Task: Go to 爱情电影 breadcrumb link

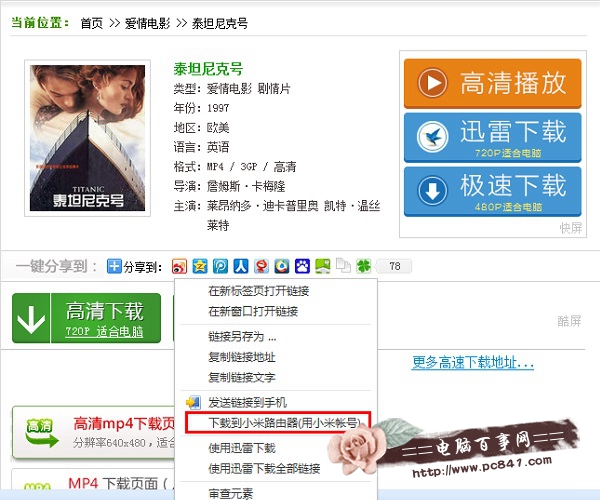Action: (x=147, y=23)
